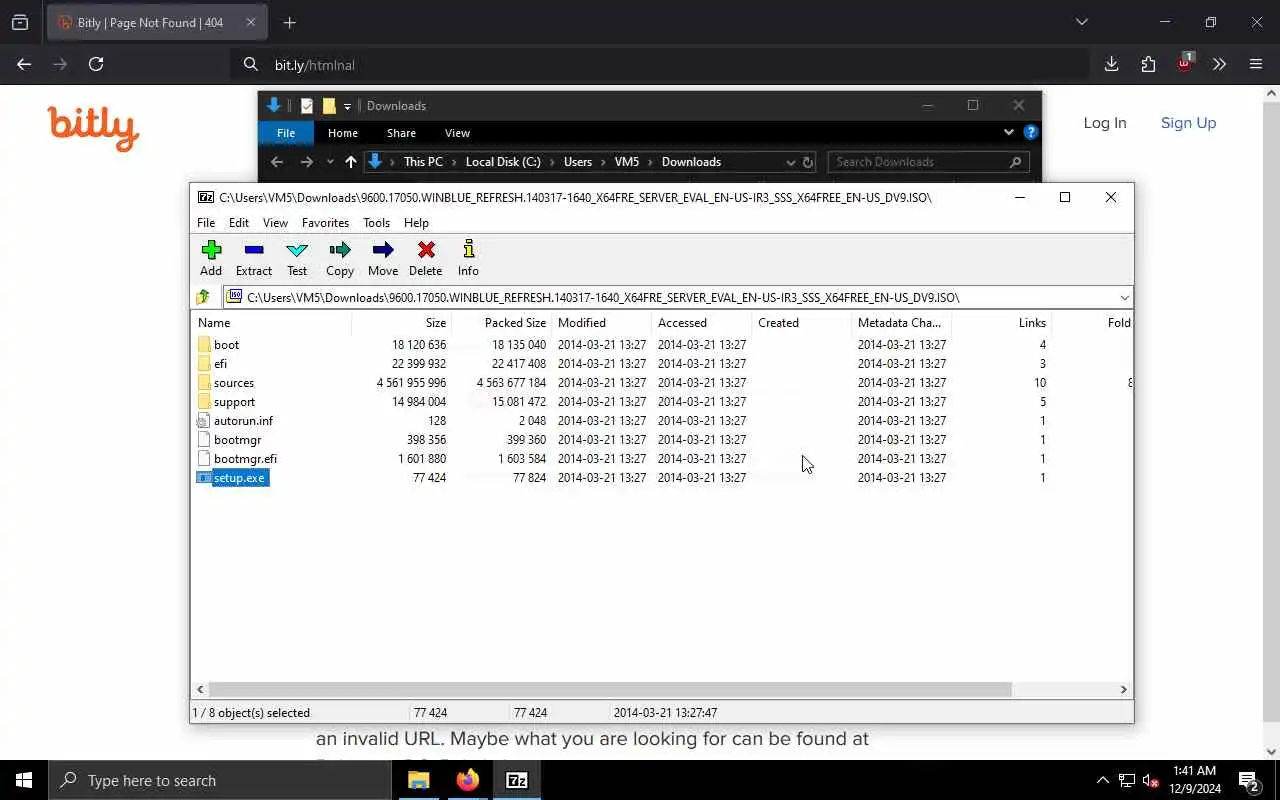Expand Explorer address bar history dropdown

790,162
